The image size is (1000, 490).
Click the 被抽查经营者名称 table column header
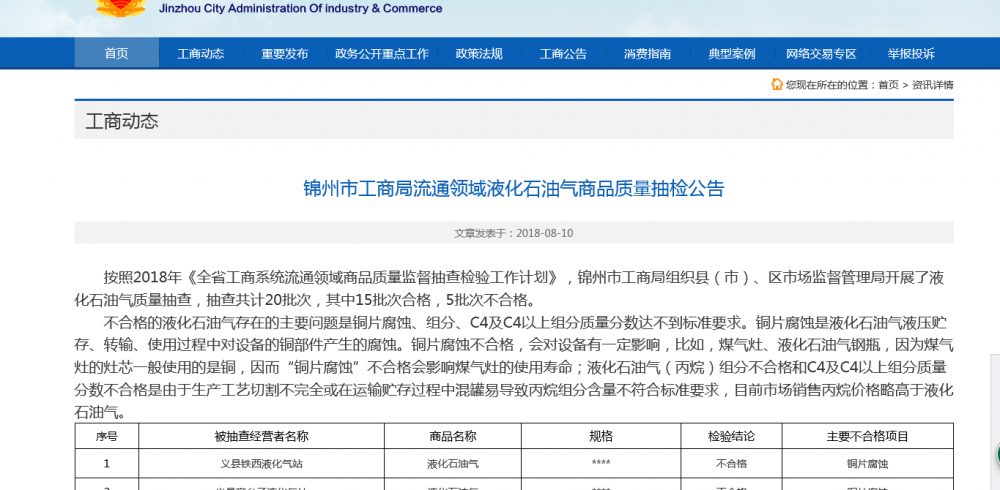[x=261, y=437]
